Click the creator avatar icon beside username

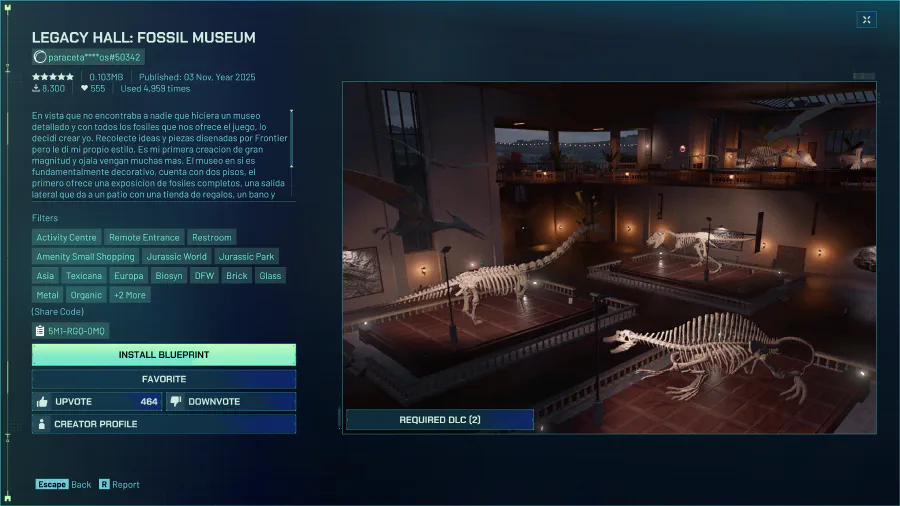click(39, 58)
